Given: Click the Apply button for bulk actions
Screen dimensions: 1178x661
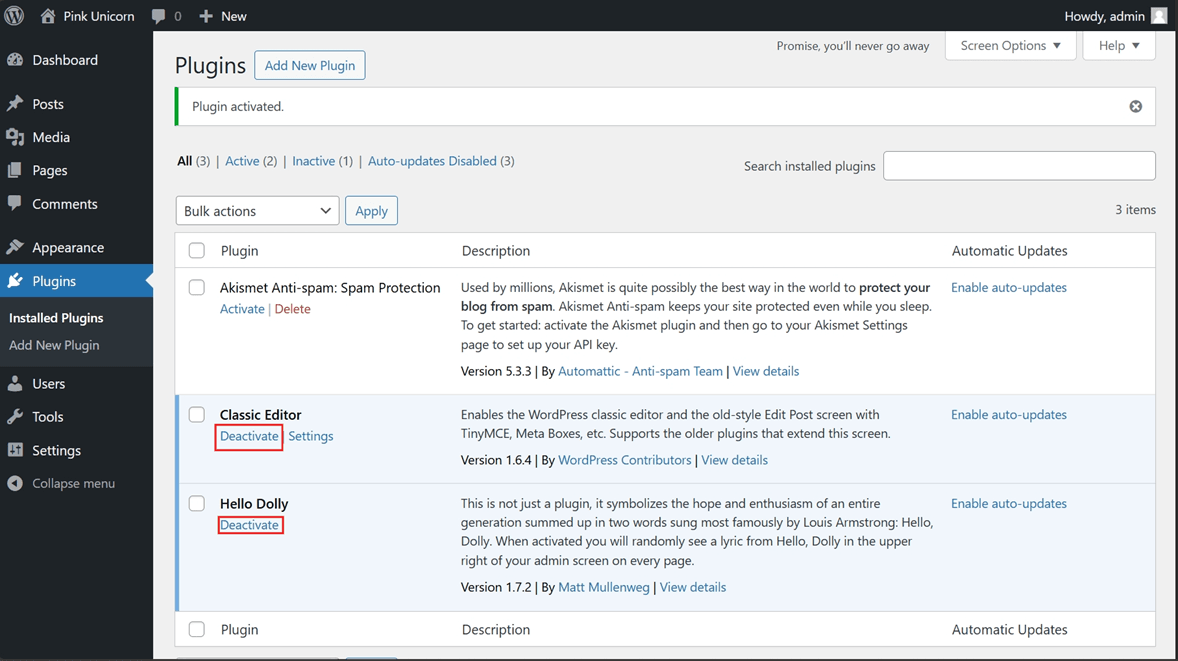Looking at the screenshot, I should (371, 210).
